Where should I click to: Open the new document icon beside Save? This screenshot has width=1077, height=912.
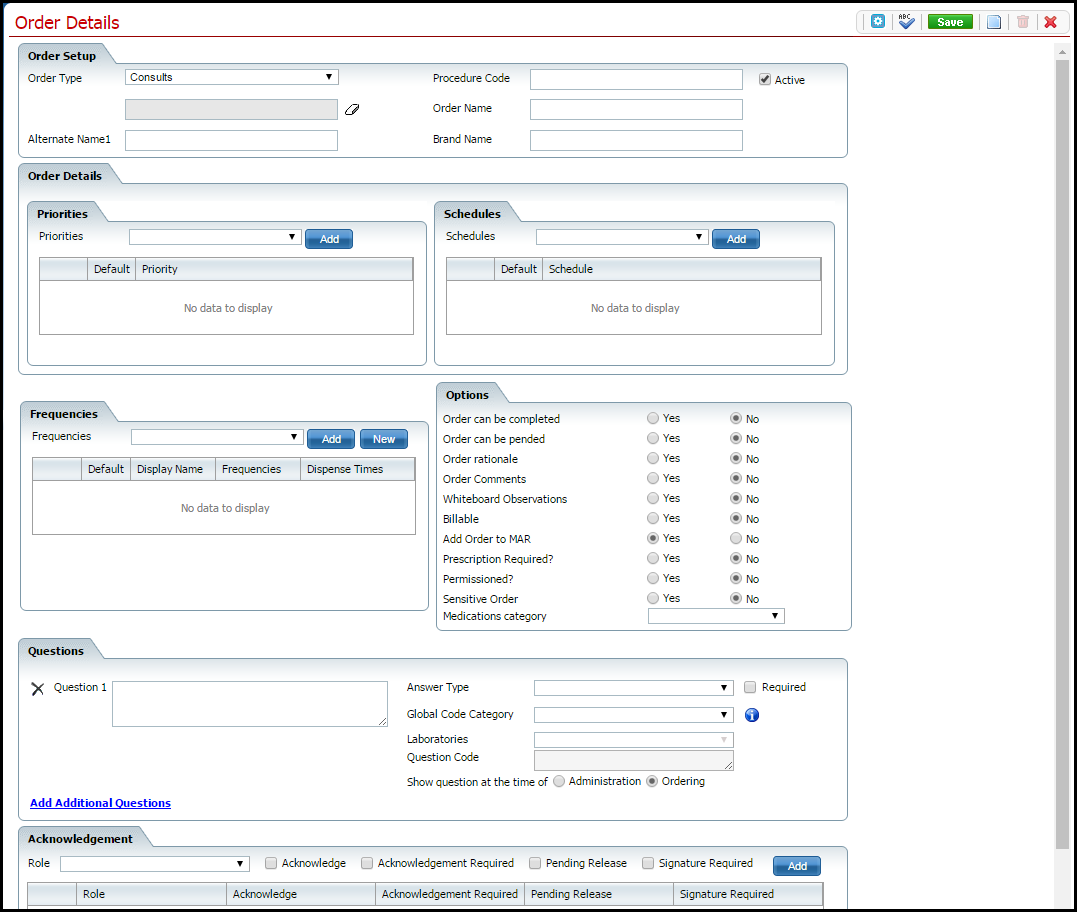coord(993,22)
